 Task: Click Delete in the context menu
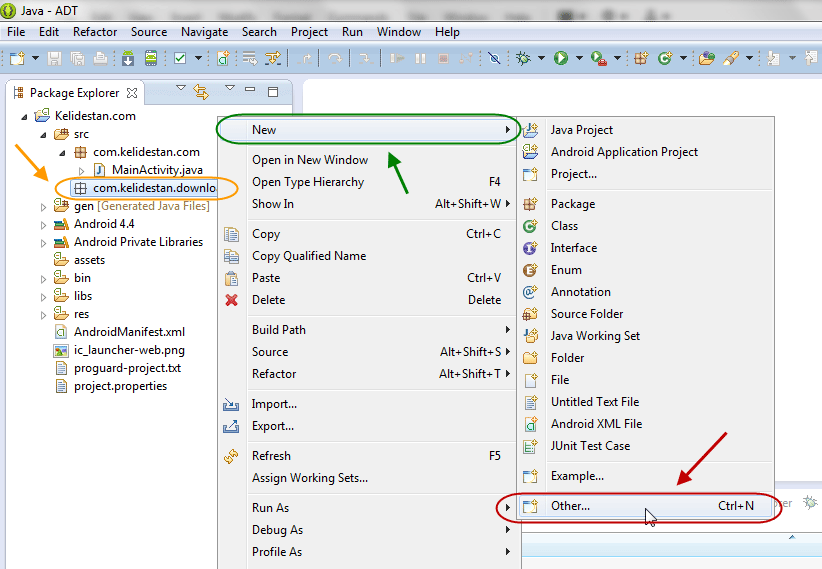coord(367,300)
